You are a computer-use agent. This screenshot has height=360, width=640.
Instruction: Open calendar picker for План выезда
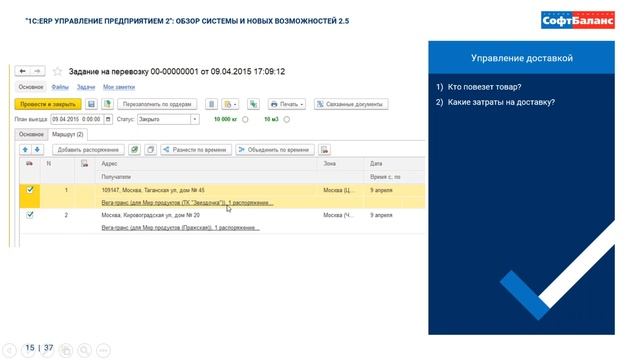(108, 119)
